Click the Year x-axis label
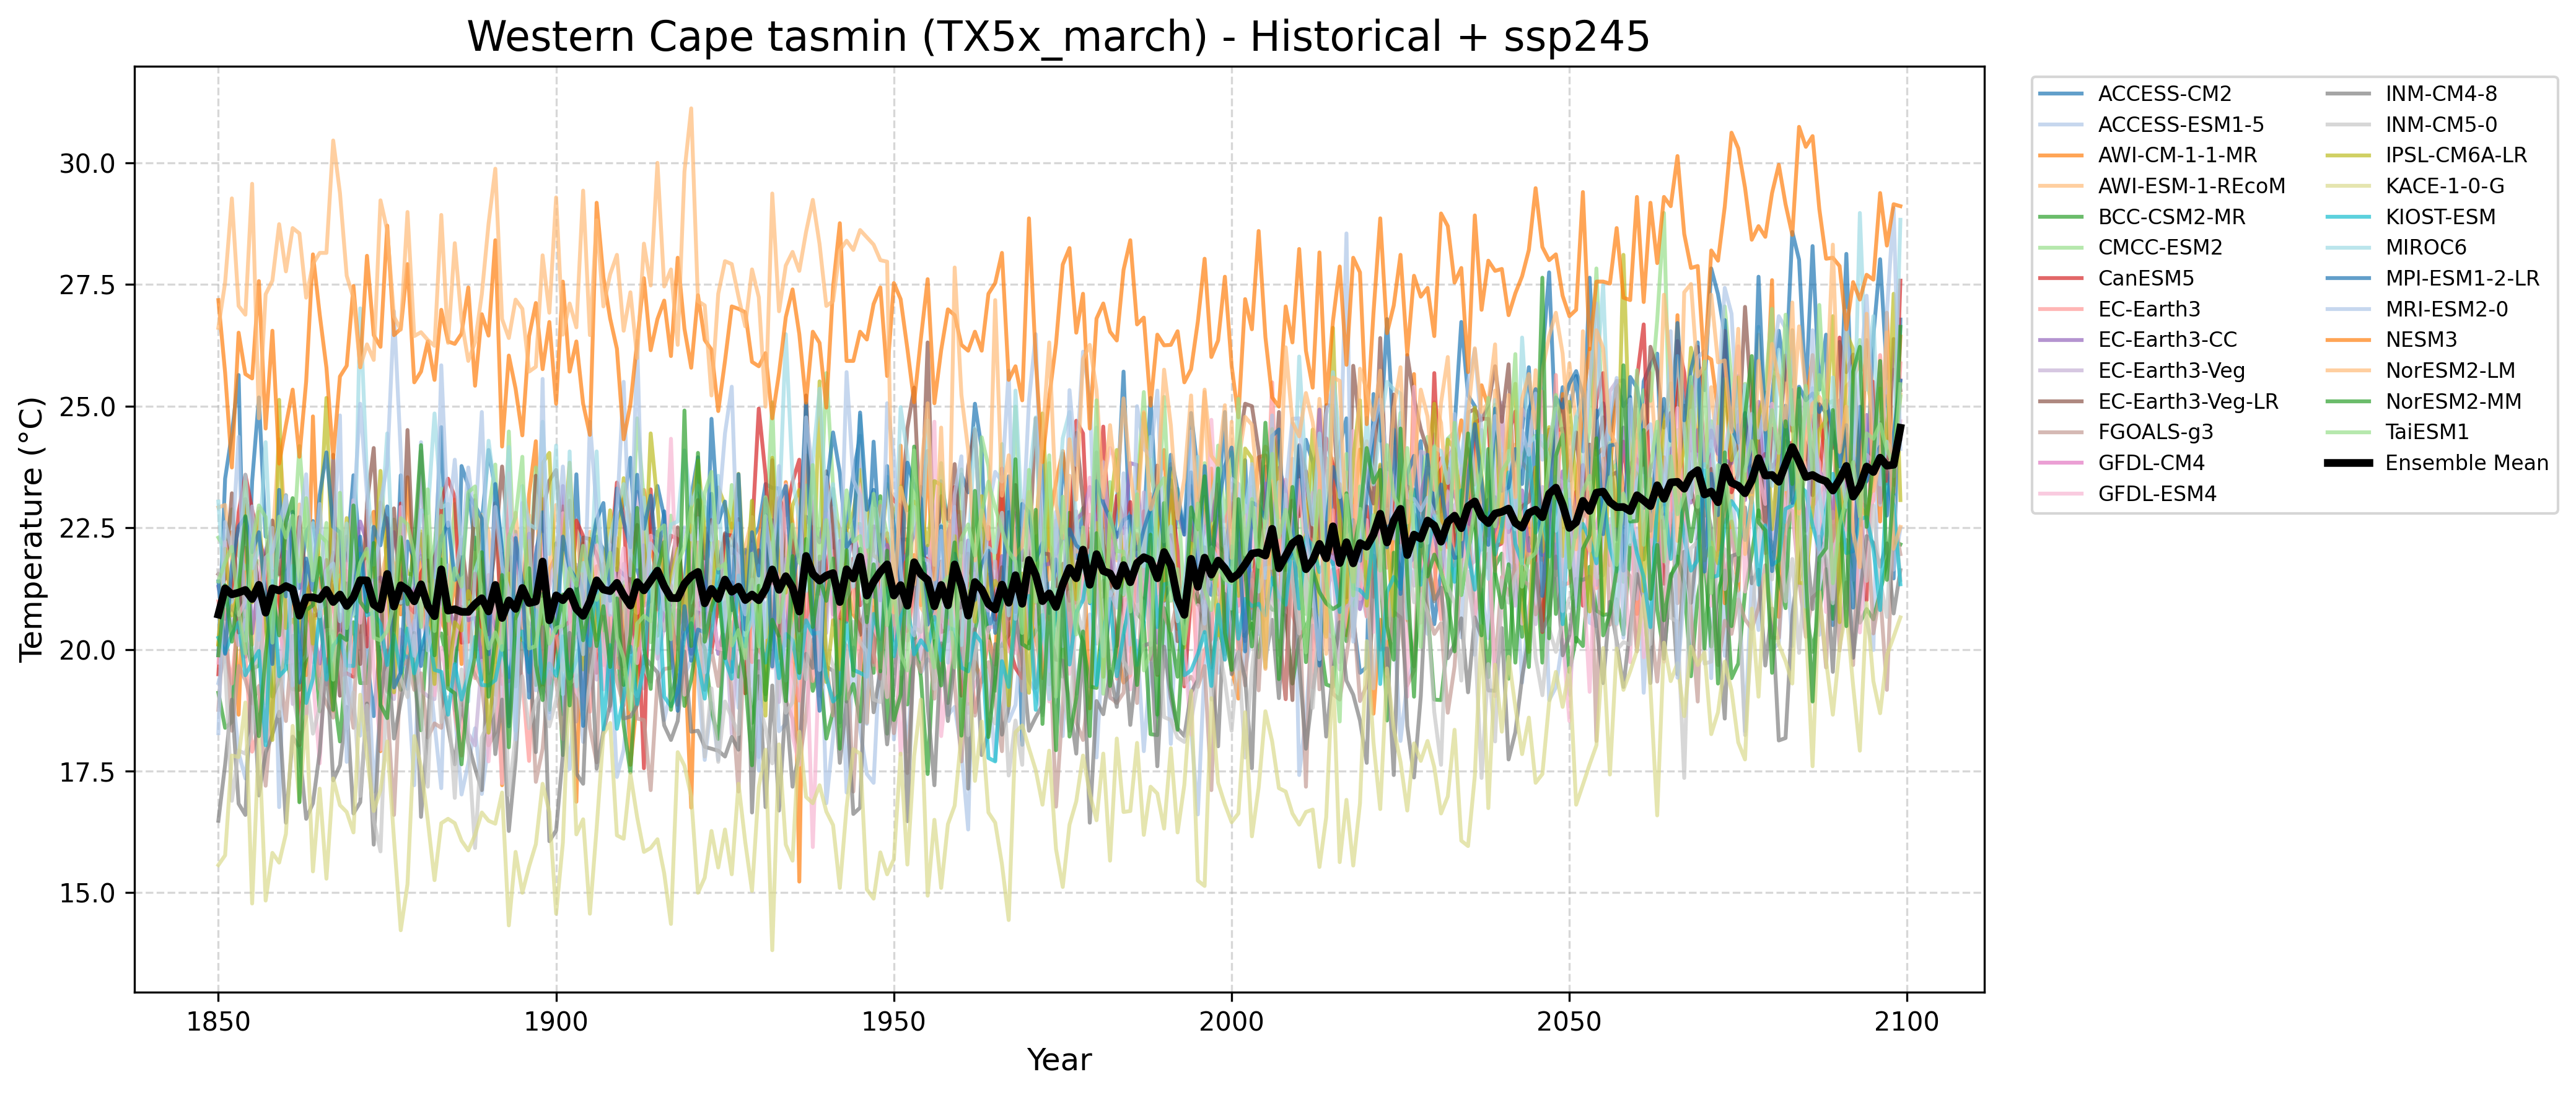 tap(1058, 1060)
